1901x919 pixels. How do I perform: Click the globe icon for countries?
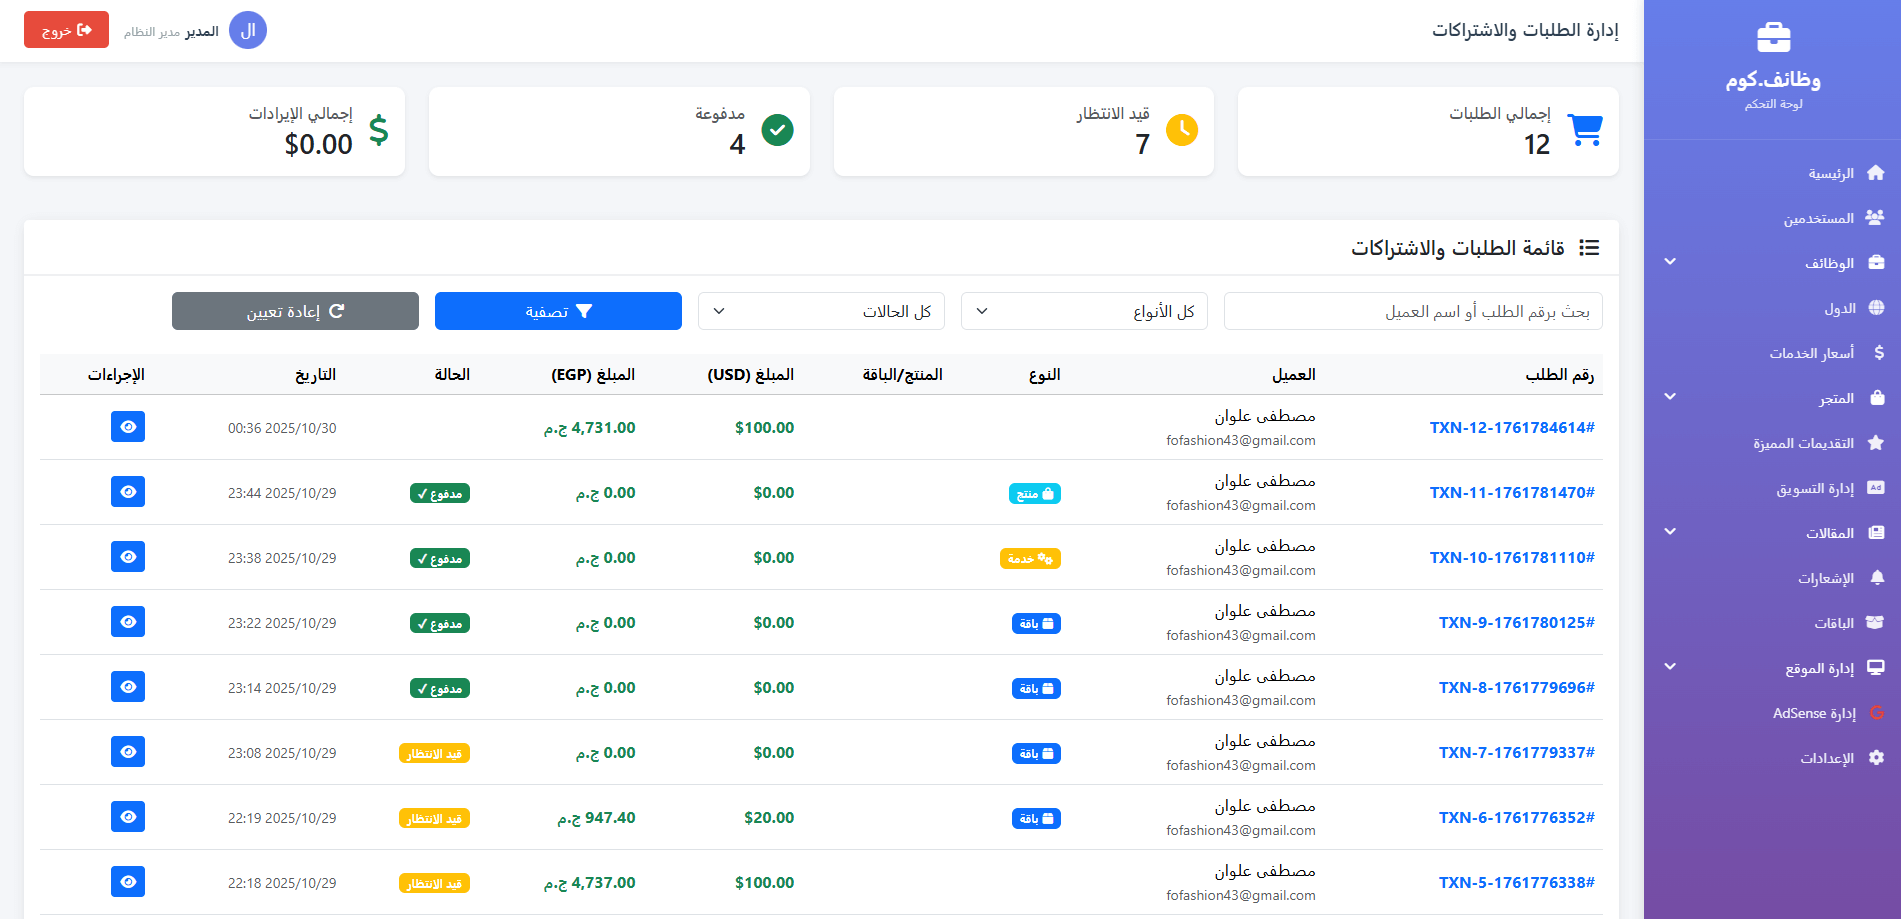tap(1876, 308)
